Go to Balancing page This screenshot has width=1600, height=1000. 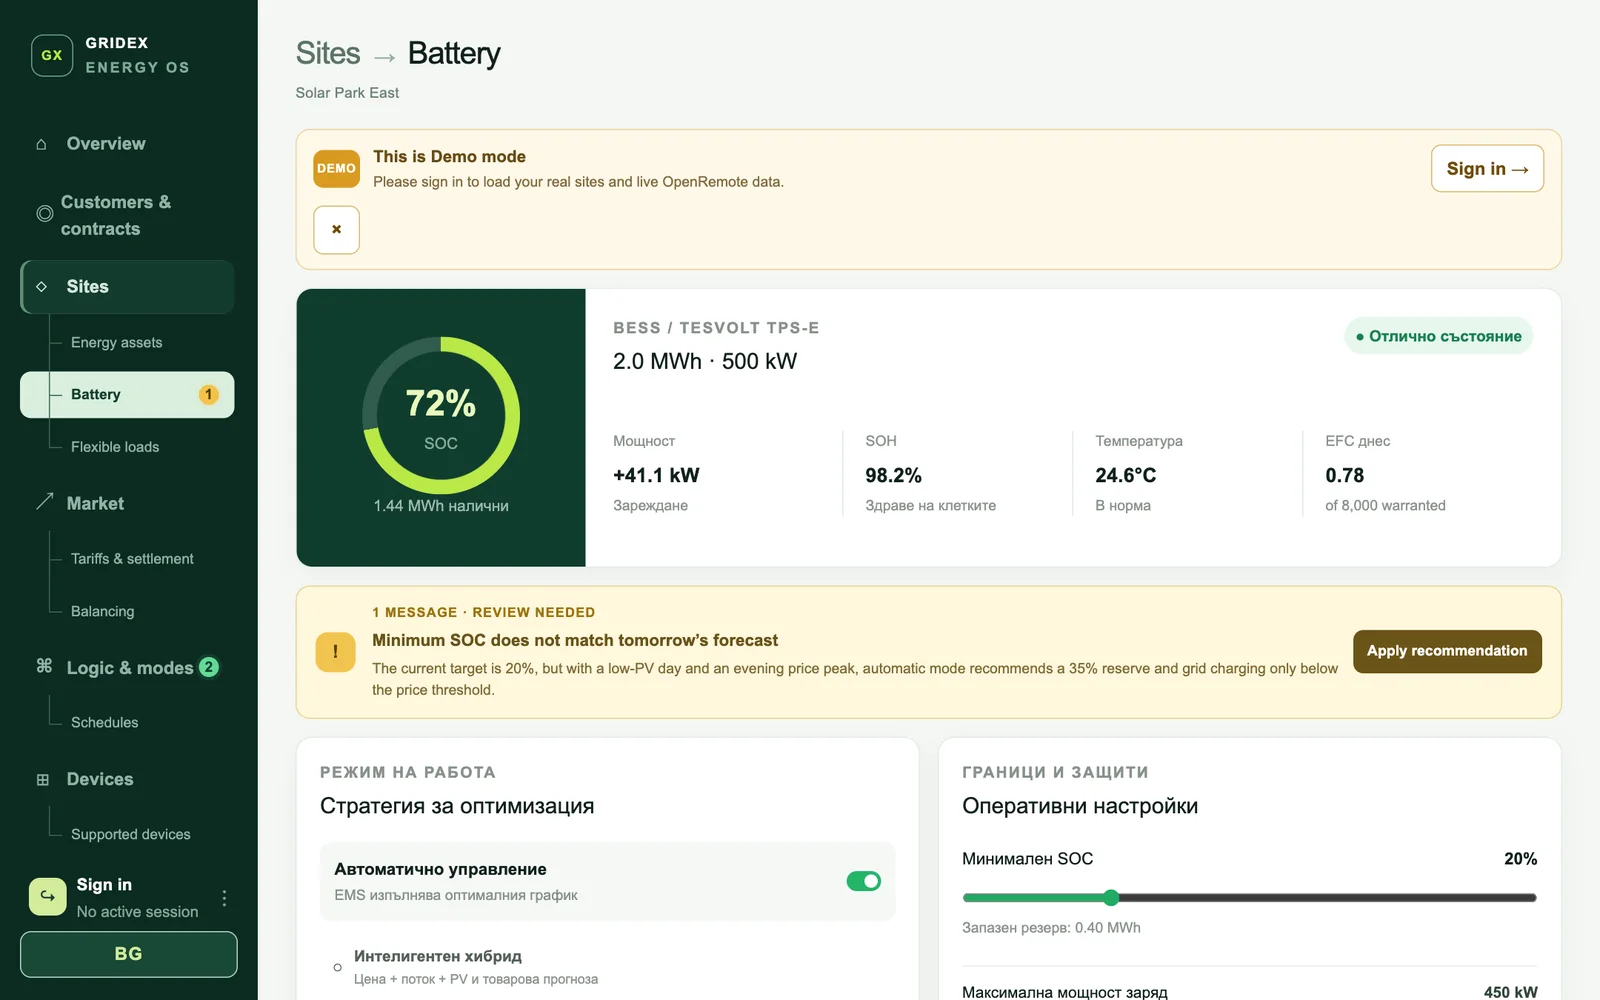[x=102, y=611]
